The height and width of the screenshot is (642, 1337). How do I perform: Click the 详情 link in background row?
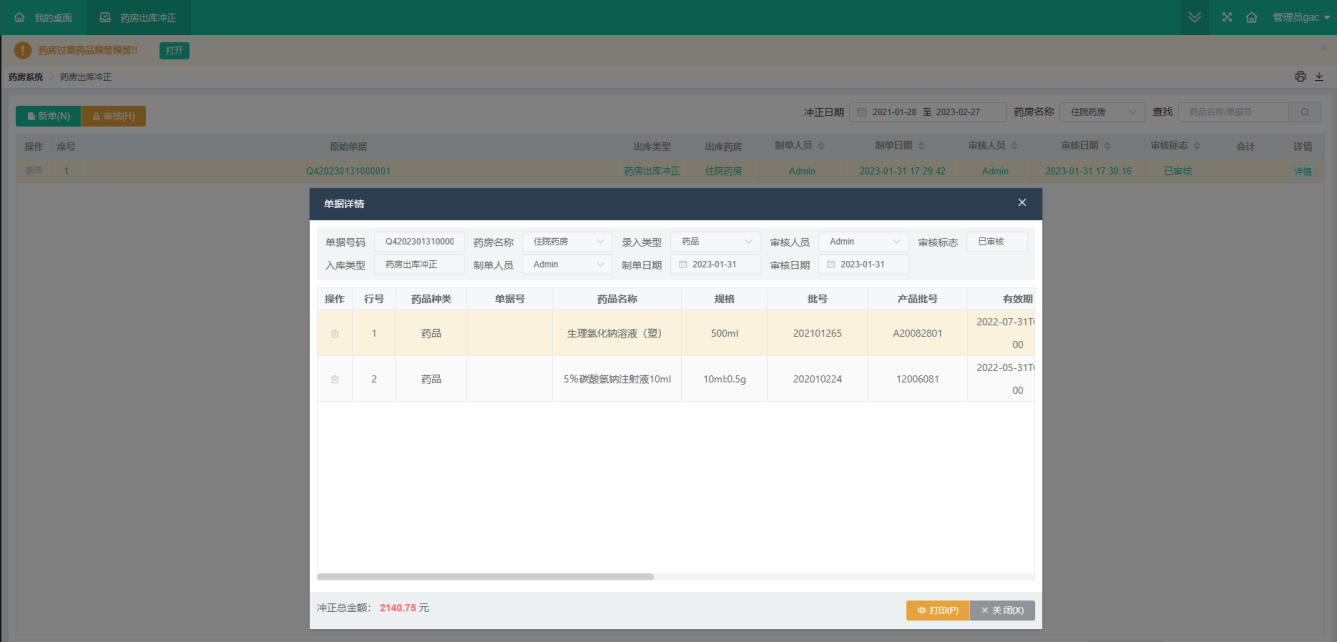click(x=1302, y=171)
